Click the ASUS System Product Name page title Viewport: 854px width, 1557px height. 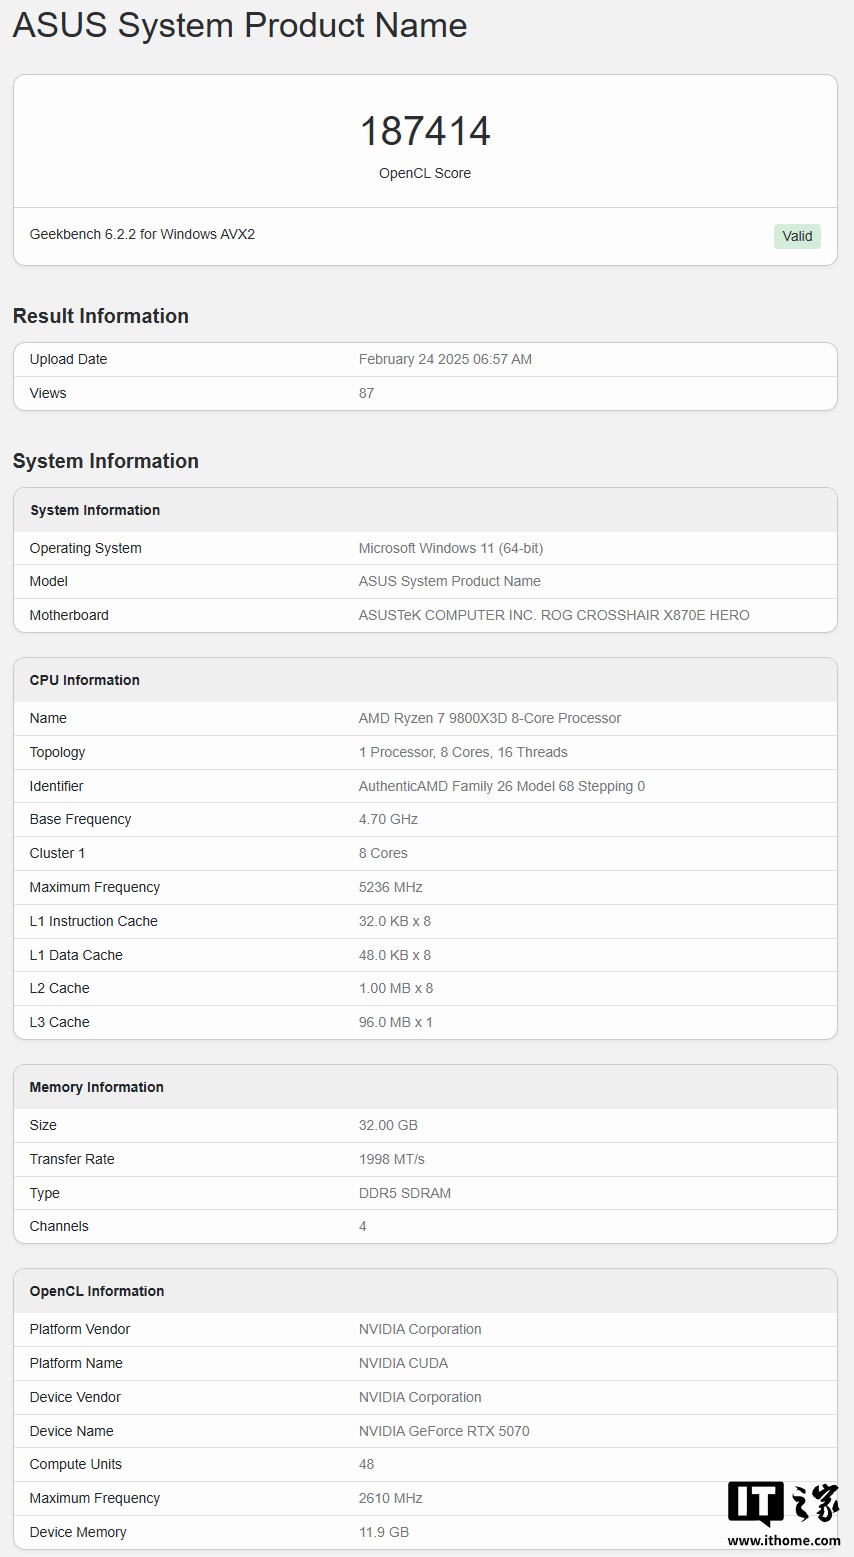[240, 25]
